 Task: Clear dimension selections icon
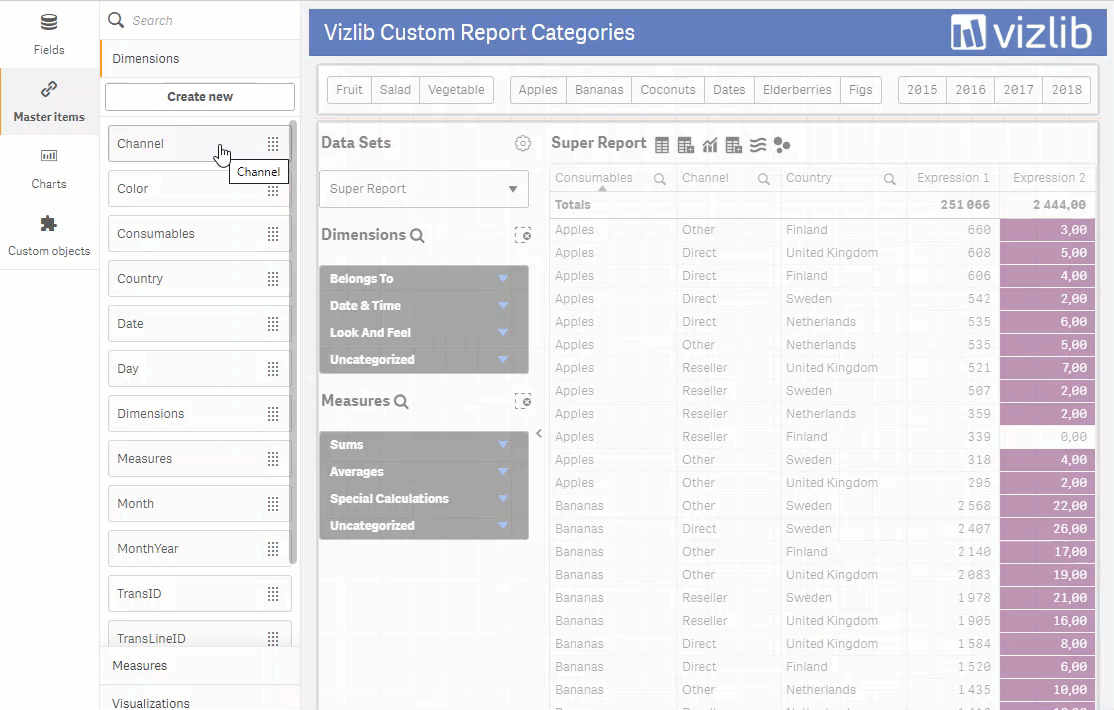[523, 235]
